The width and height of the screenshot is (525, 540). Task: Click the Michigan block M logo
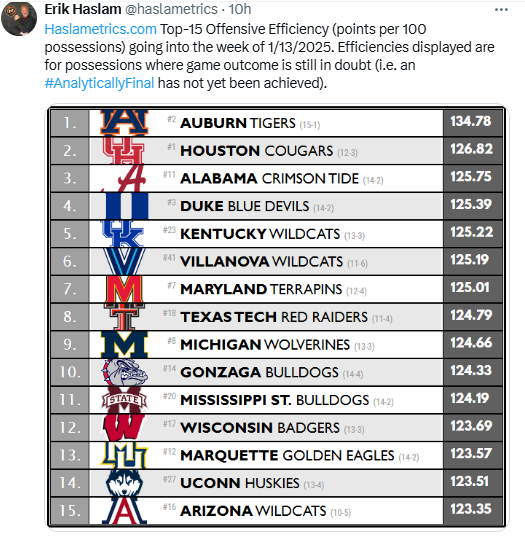[x=124, y=344]
